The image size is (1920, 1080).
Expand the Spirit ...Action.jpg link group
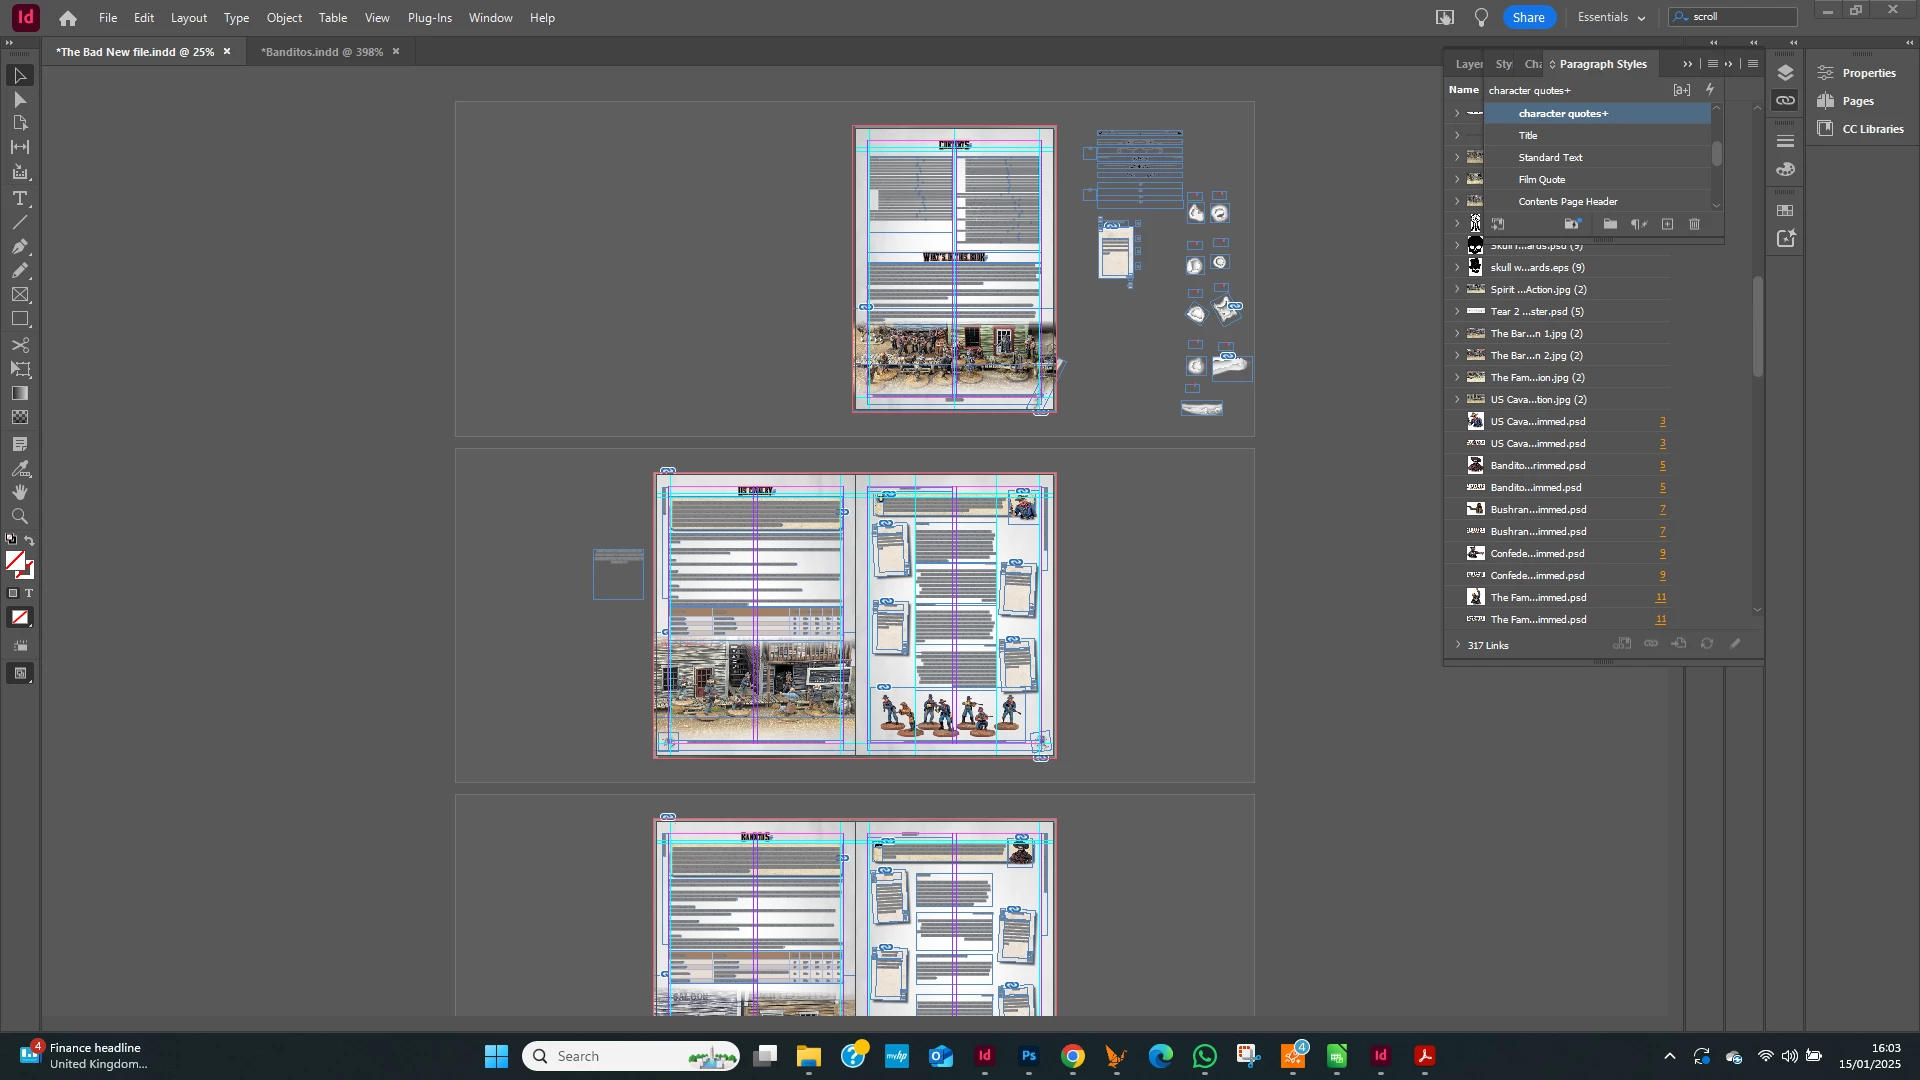coord(1457,289)
